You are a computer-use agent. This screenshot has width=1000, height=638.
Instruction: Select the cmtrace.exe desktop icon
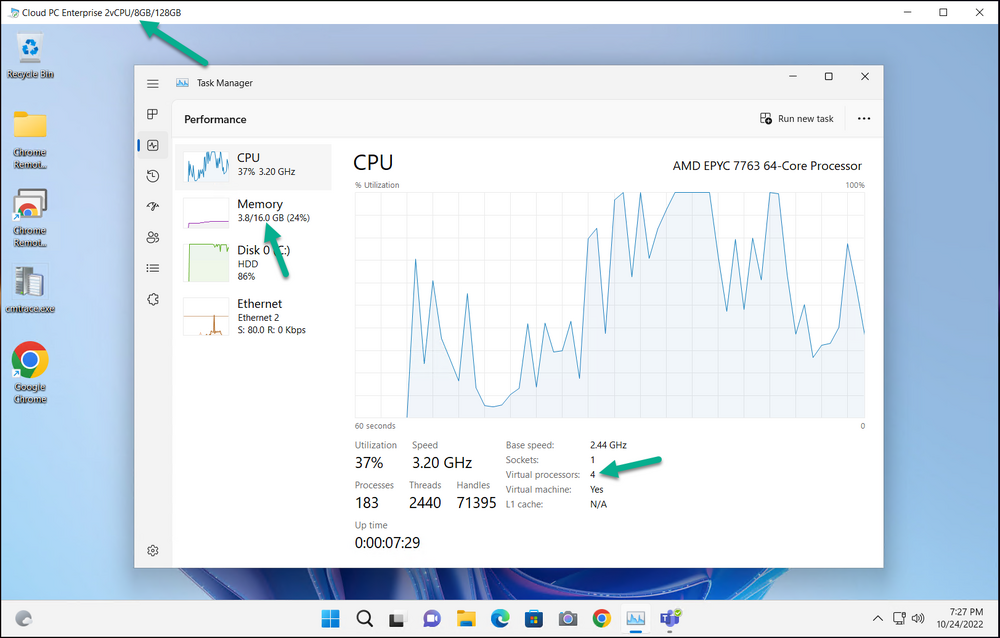30,290
